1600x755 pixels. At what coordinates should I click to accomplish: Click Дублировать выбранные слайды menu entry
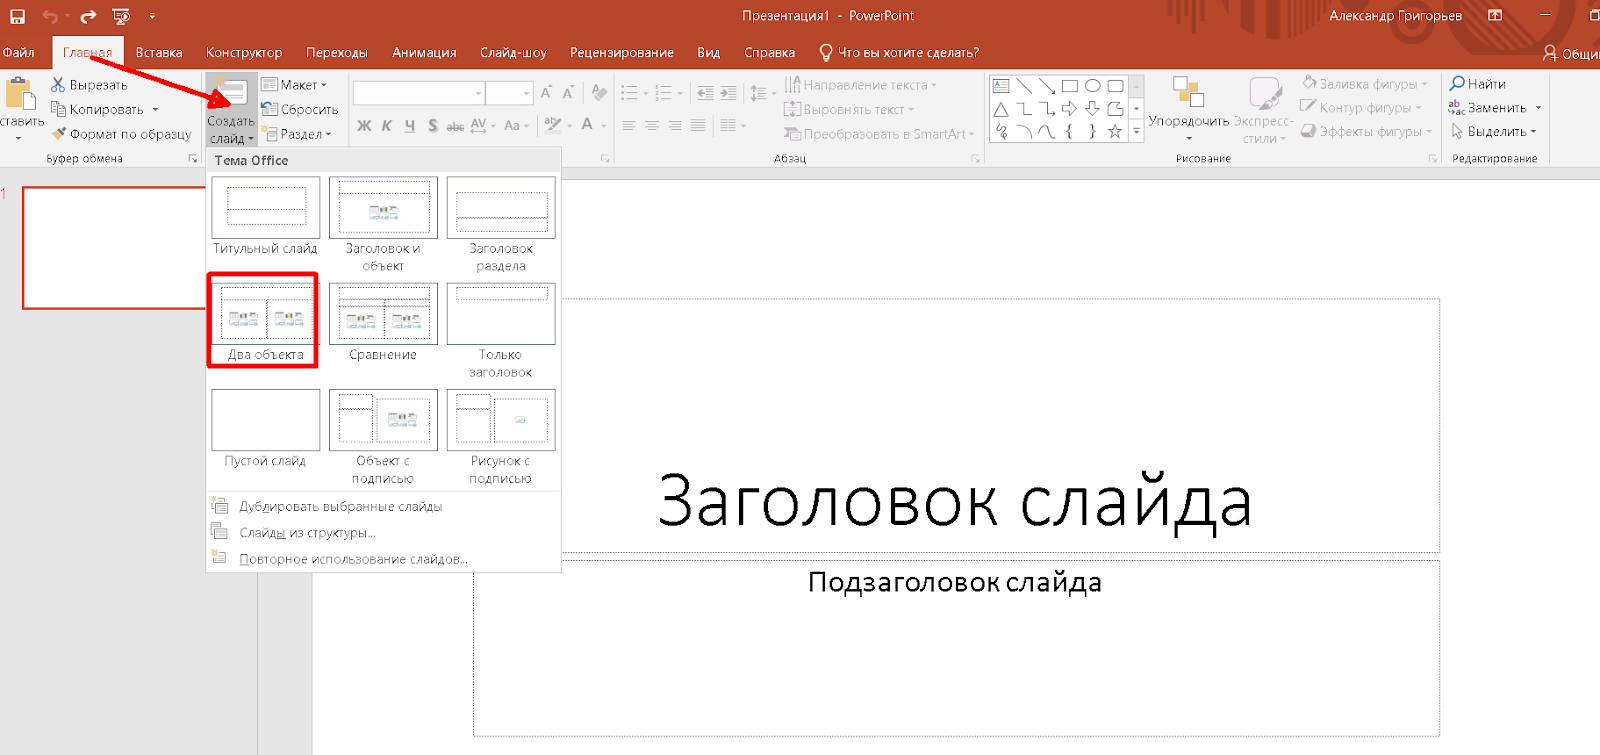[340, 507]
